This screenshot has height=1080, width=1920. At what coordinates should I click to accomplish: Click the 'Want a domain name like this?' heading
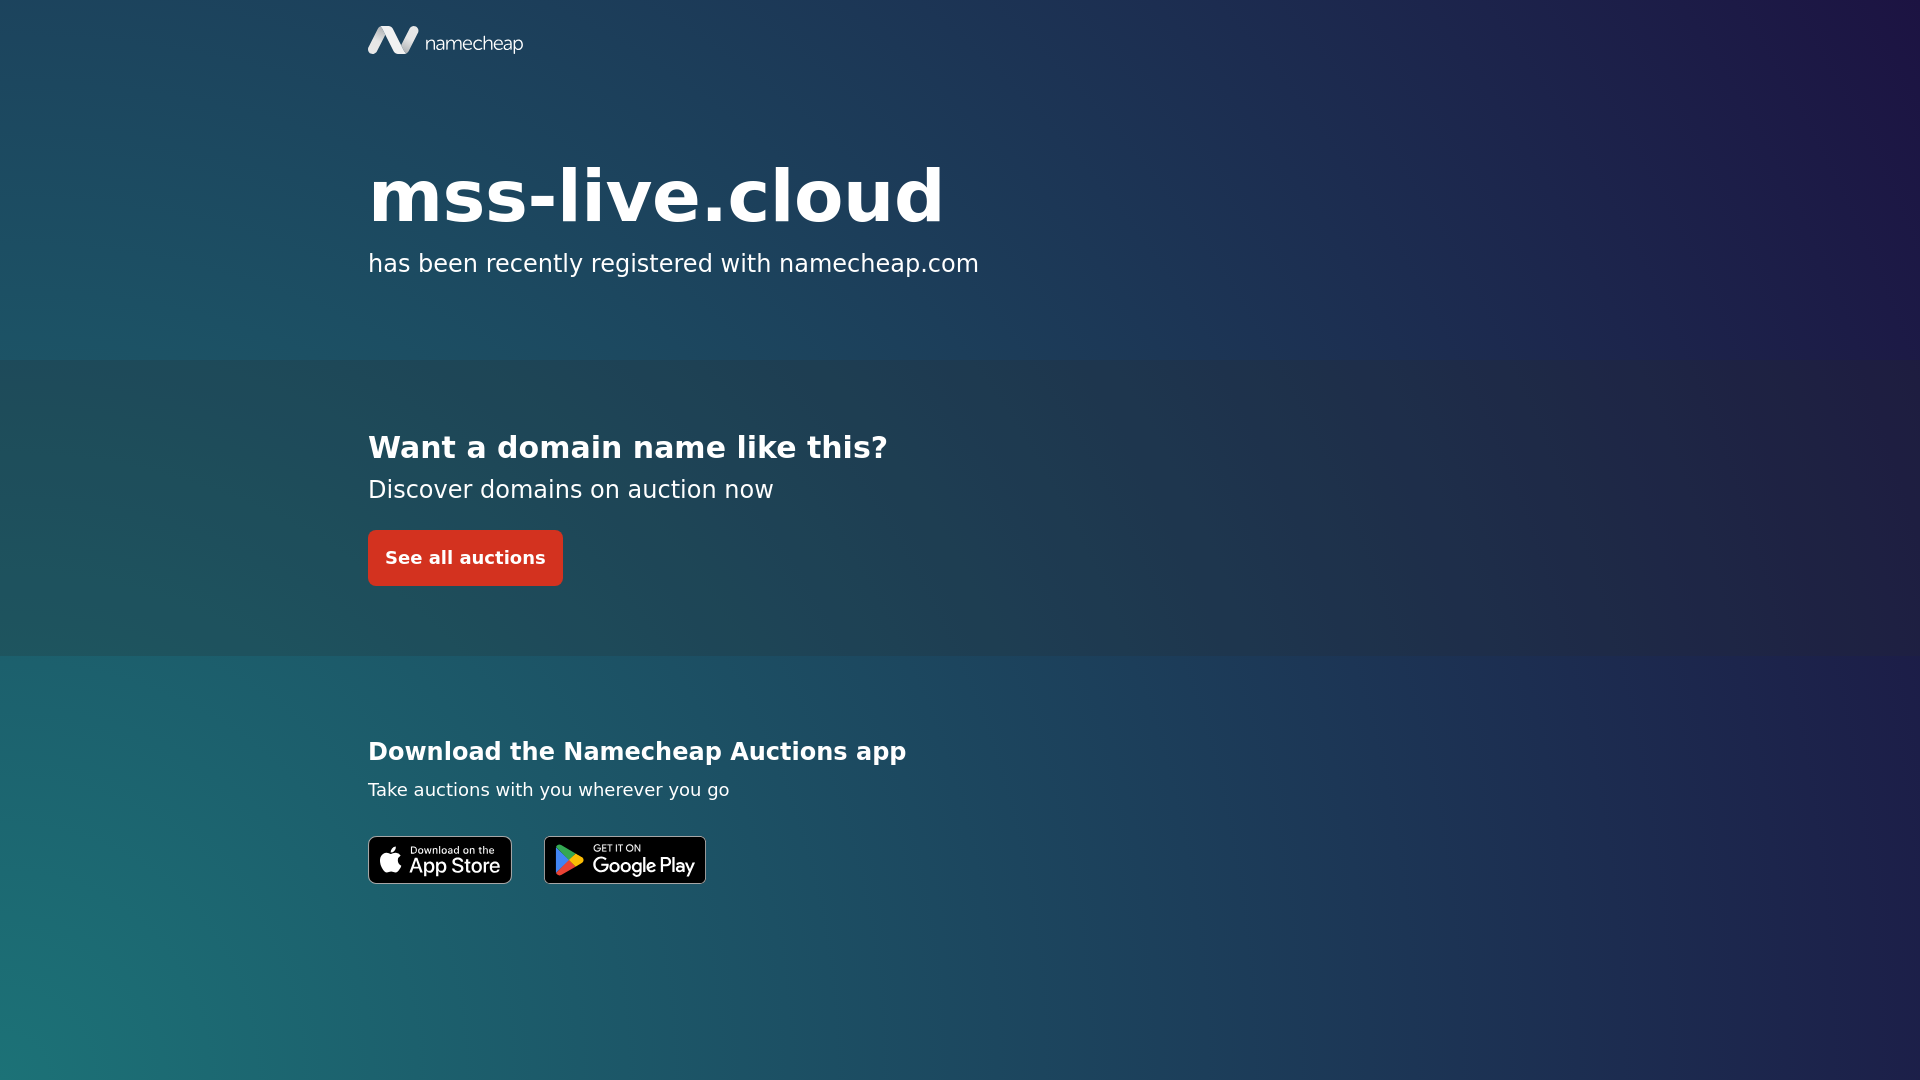click(x=628, y=448)
